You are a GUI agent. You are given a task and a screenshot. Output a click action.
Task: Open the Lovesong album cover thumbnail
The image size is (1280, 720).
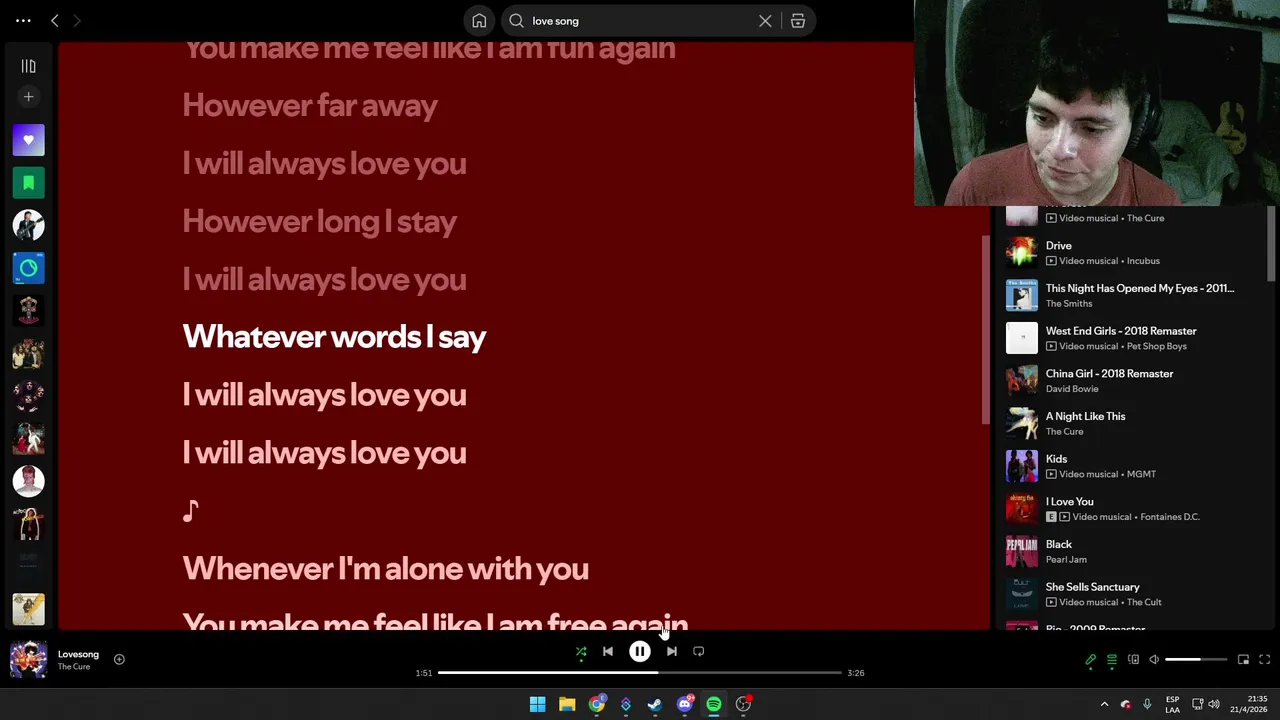click(x=28, y=660)
